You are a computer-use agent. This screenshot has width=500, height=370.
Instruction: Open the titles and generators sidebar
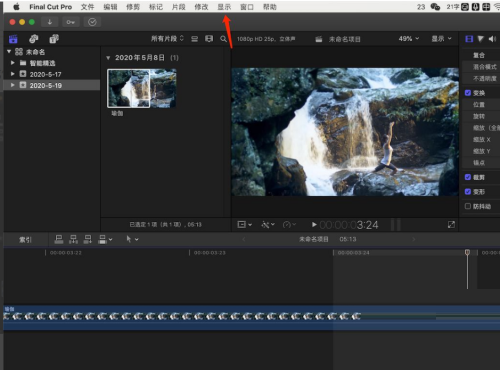pos(54,39)
